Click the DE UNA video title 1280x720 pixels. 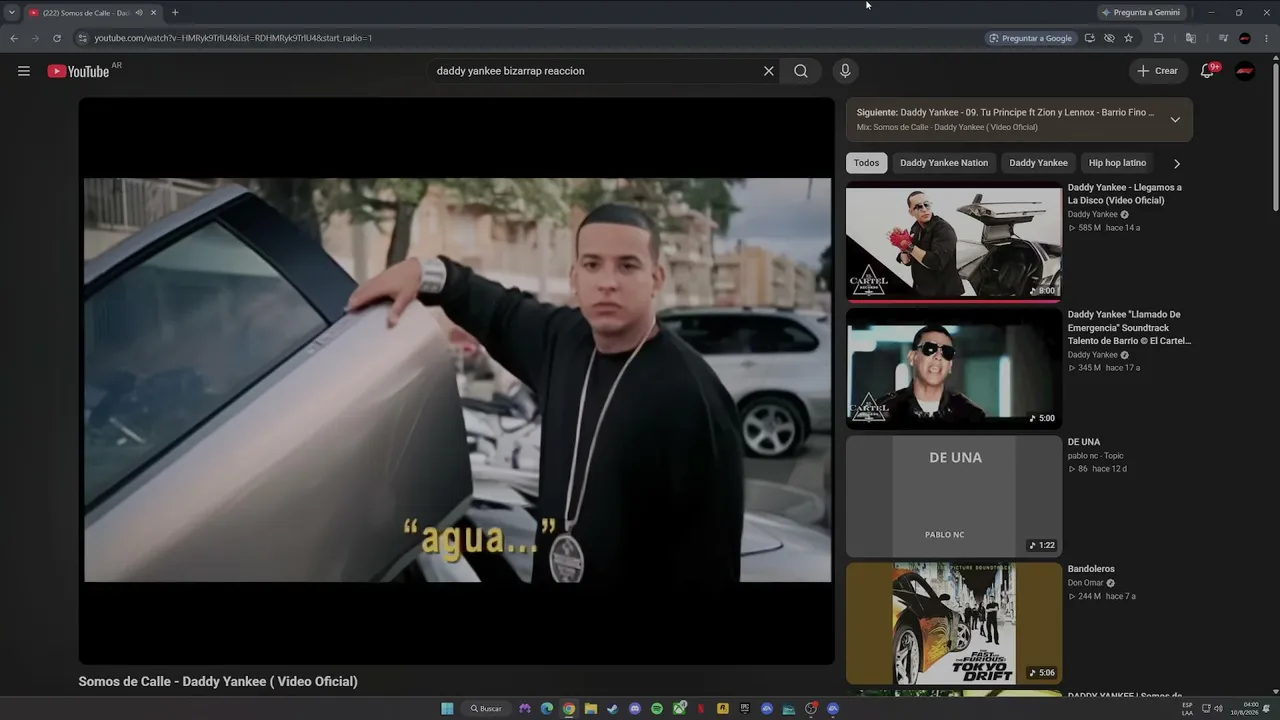click(x=1084, y=442)
